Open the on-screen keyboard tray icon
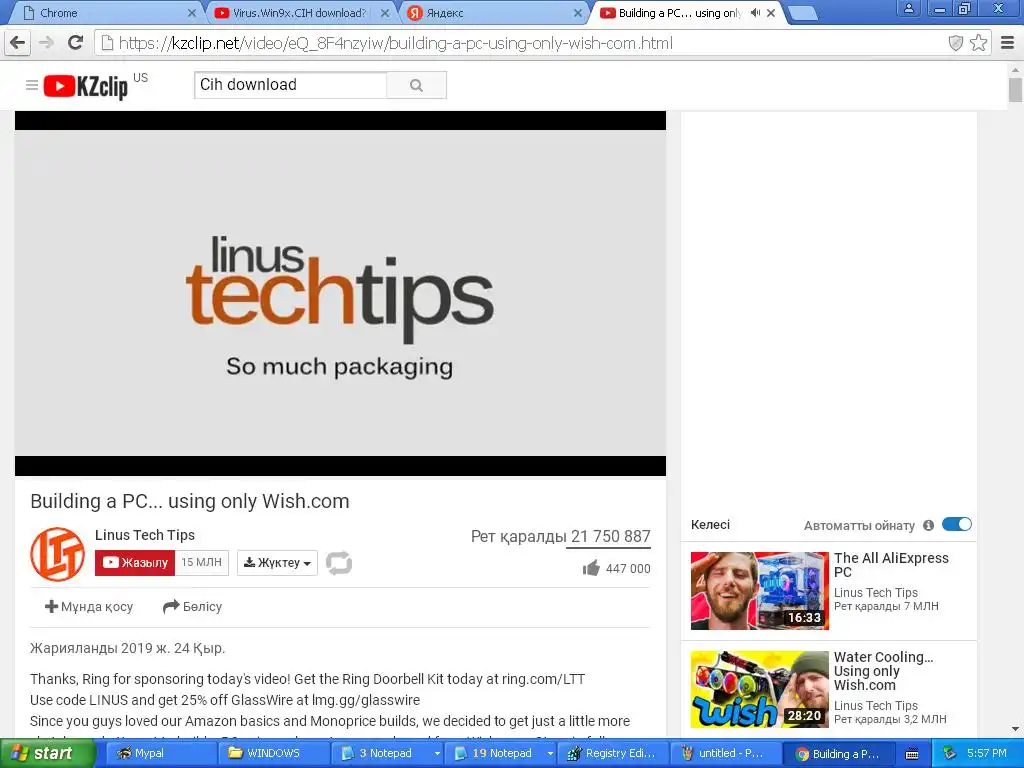 pyautogui.click(x=912, y=754)
